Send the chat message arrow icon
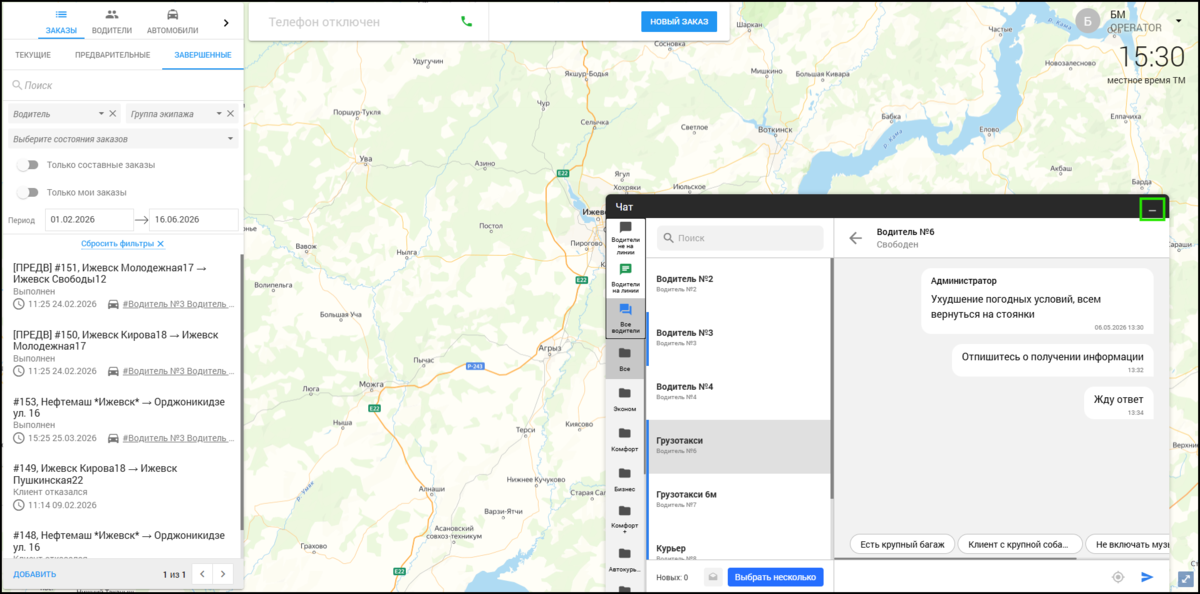The height and width of the screenshot is (594, 1200). click(1147, 577)
